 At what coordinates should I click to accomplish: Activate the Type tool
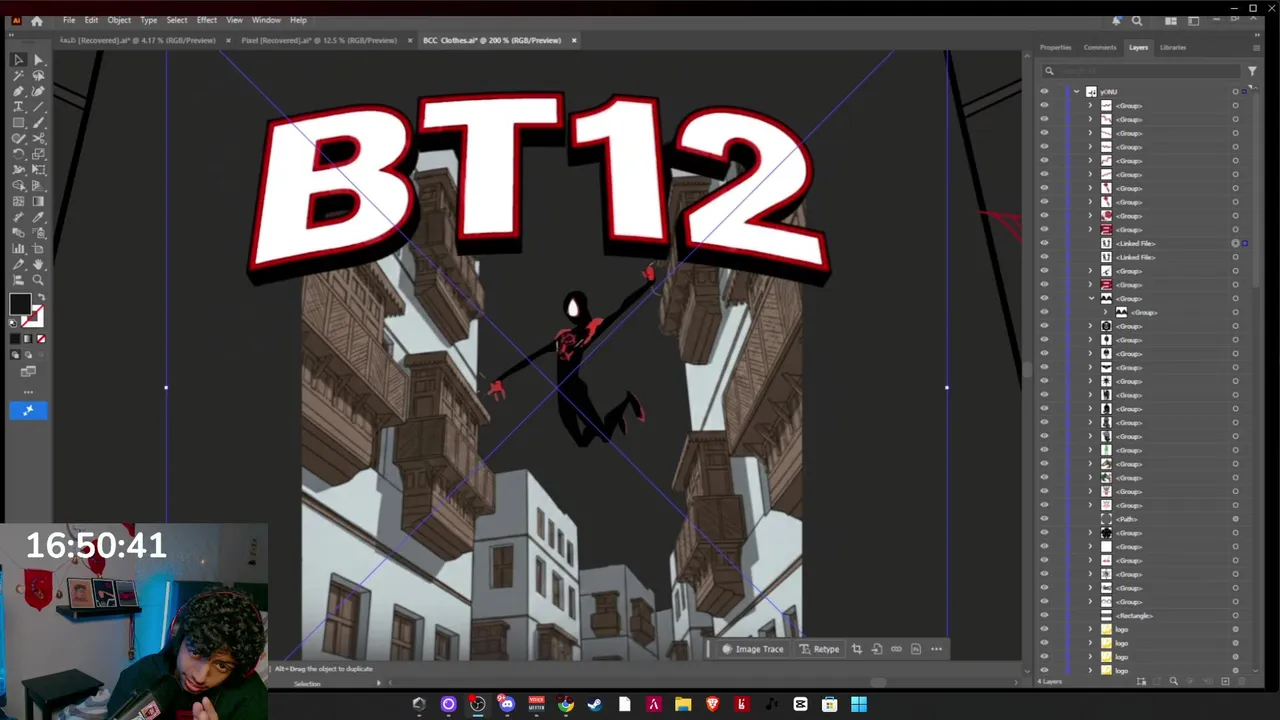click(x=18, y=107)
